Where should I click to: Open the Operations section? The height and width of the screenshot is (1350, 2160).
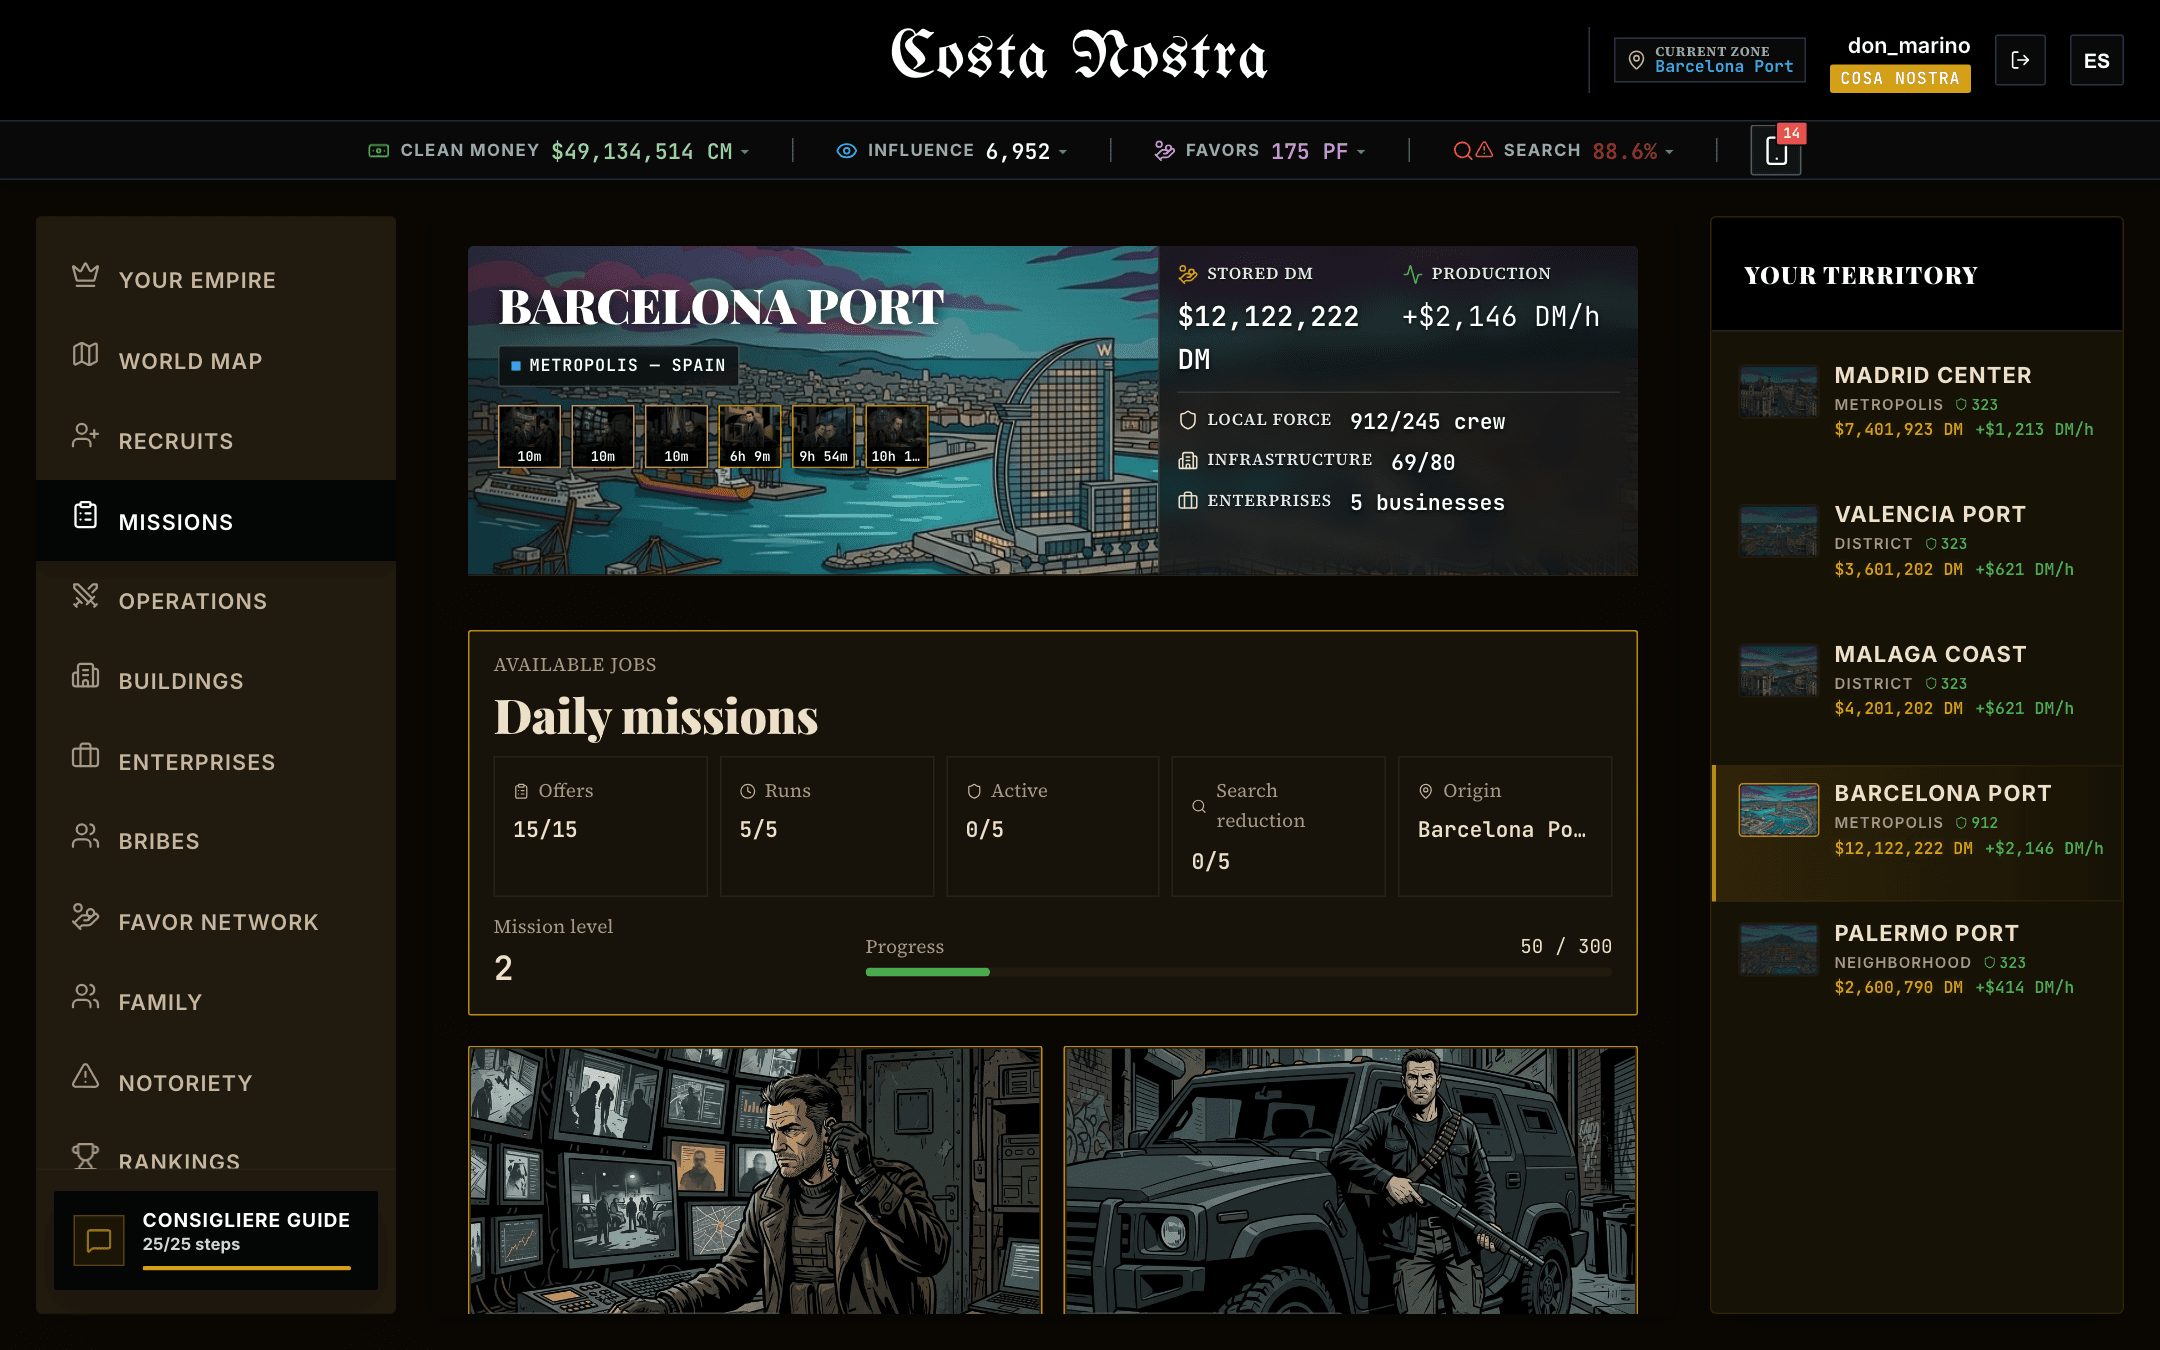tap(216, 600)
